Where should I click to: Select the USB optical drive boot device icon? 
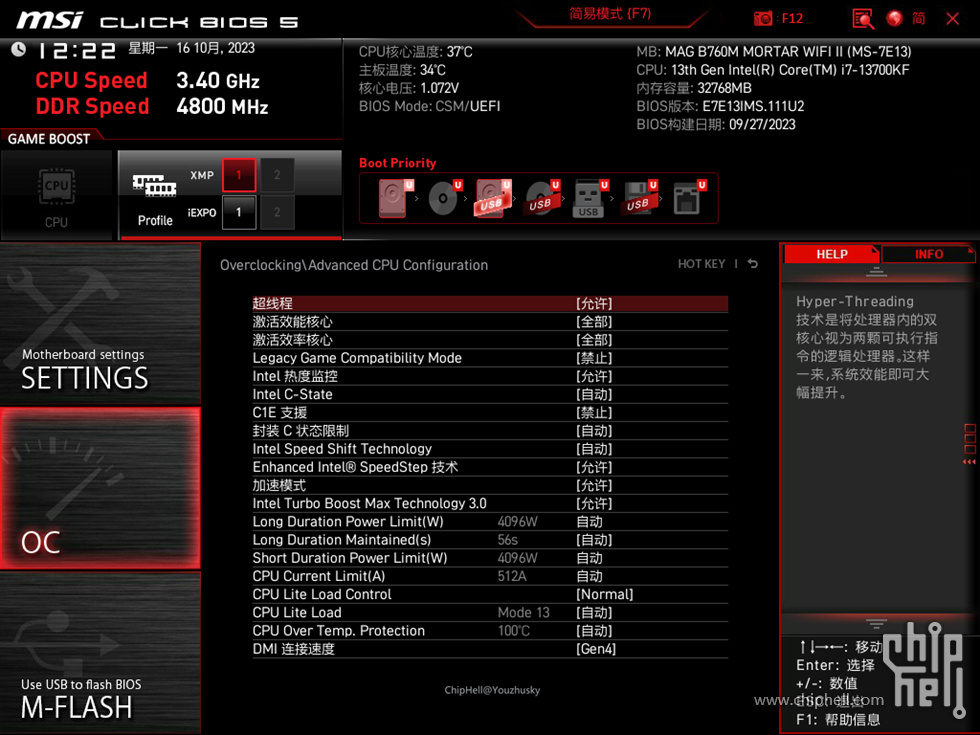point(542,199)
